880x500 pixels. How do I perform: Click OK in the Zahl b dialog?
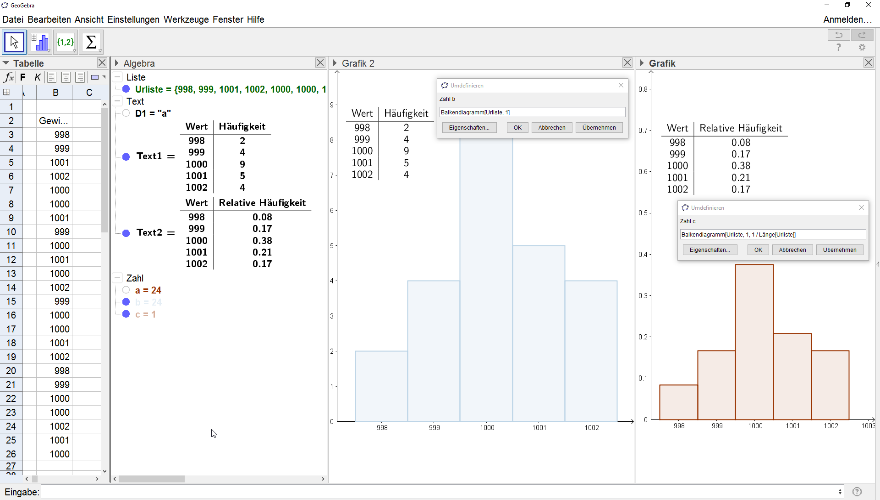click(x=517, y=127)
